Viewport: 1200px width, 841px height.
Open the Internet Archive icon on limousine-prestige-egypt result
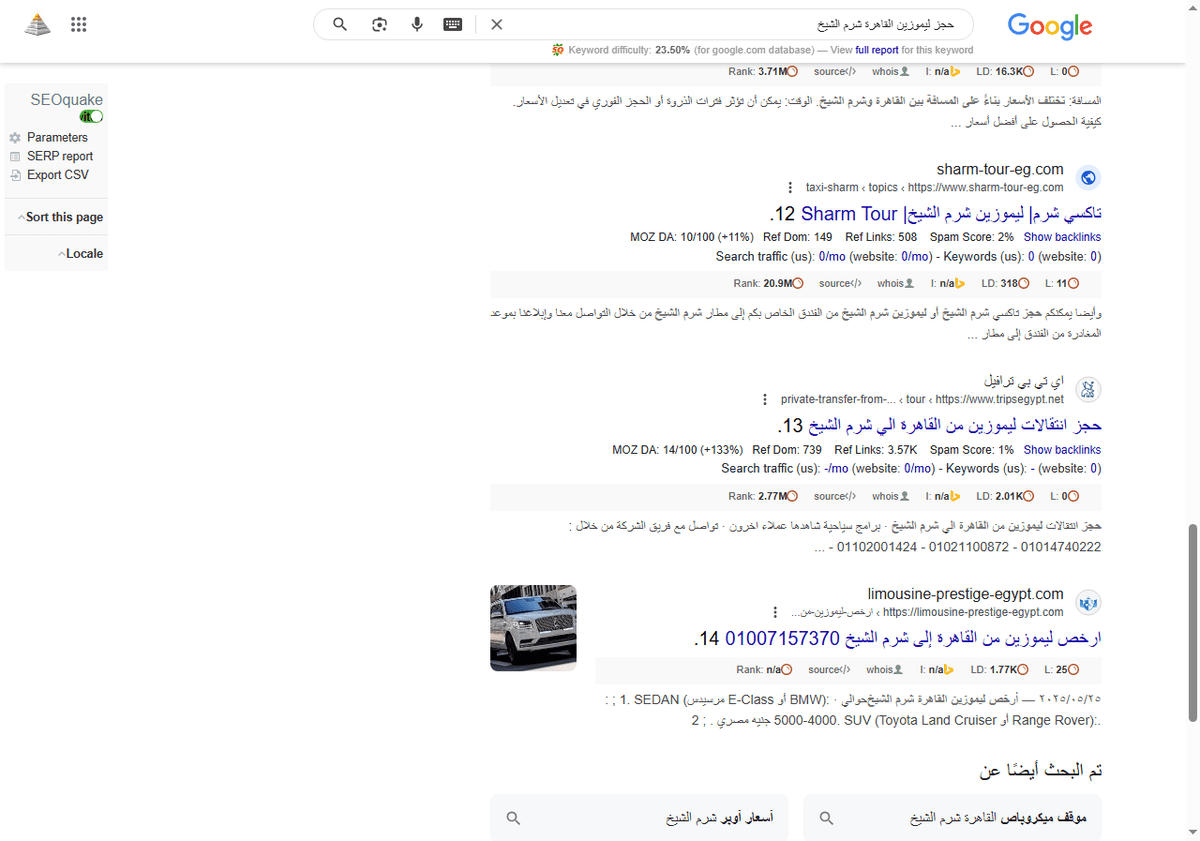[x=1088, y=602]
